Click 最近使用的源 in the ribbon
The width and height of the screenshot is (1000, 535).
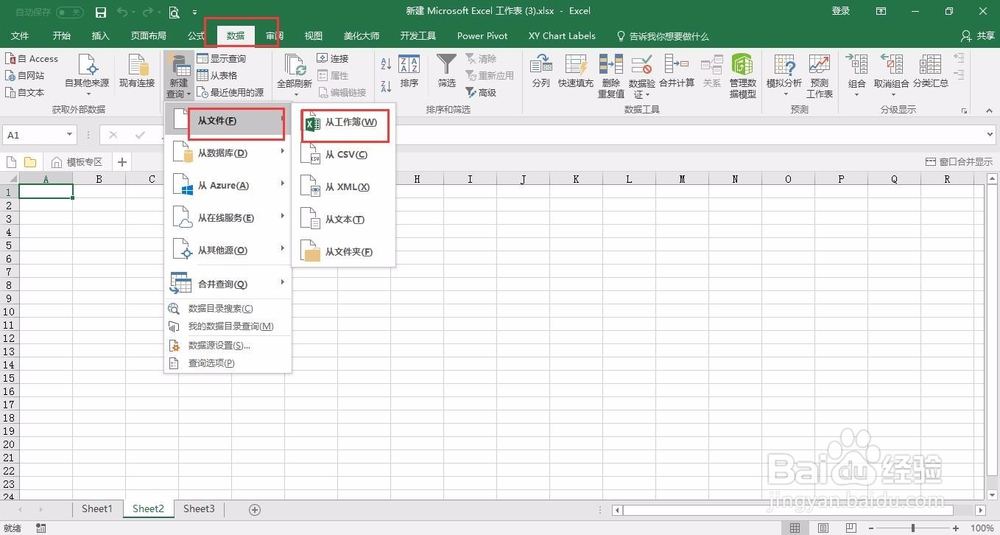230,92
